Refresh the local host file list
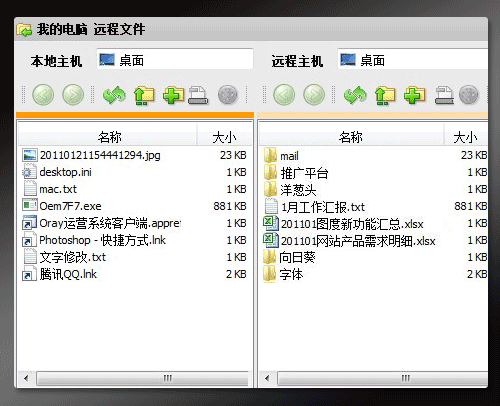The width and height of the screenshot is (500, 406). (x=114, y=95)
